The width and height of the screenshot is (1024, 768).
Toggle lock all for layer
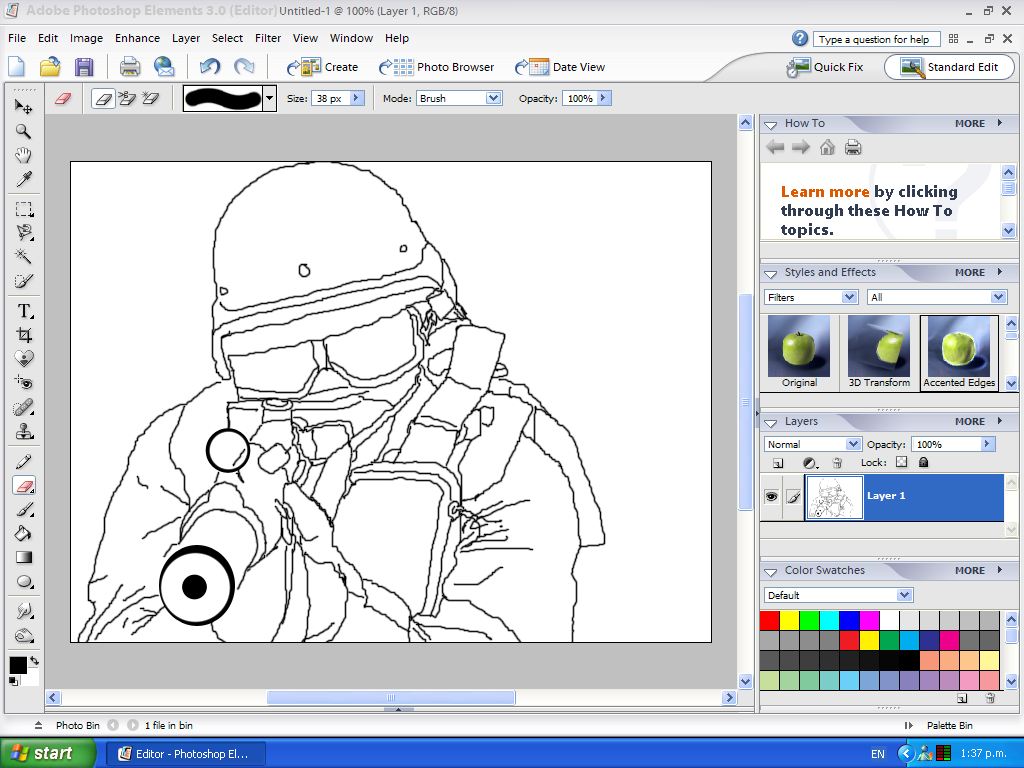[x=923, y=462]
